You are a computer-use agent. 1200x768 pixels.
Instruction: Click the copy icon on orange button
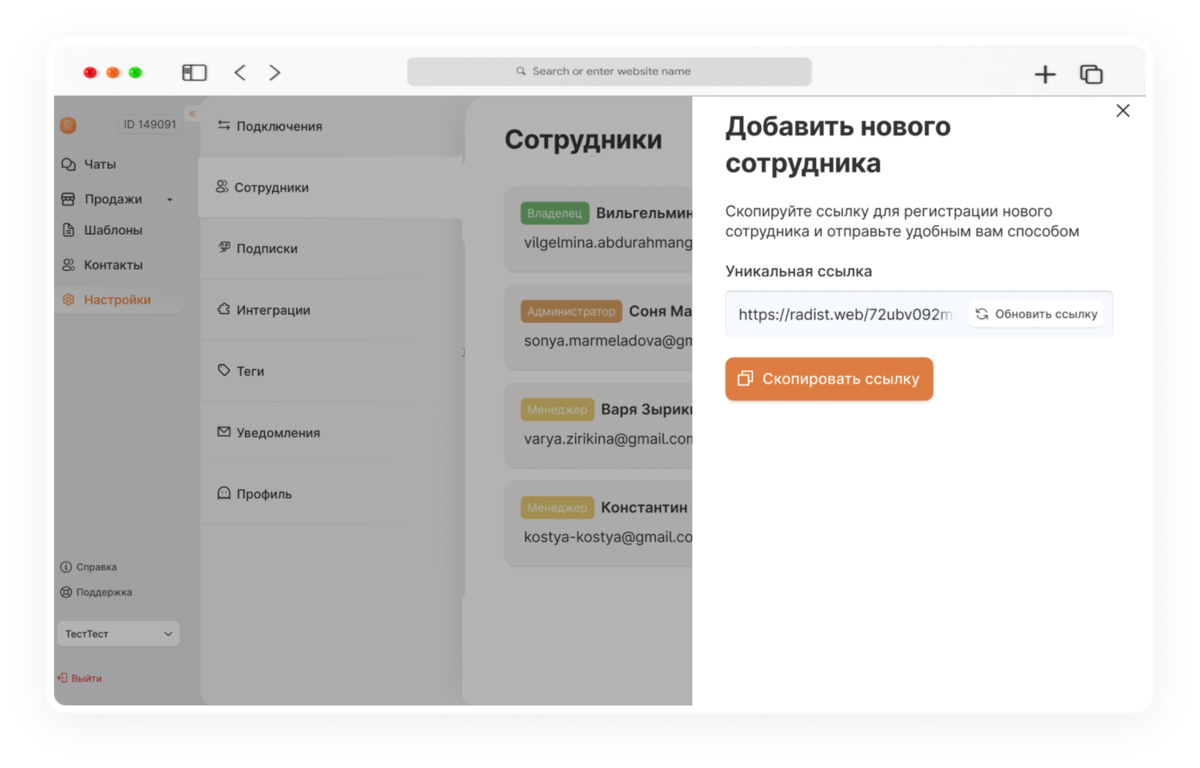(x=745, y=379)
